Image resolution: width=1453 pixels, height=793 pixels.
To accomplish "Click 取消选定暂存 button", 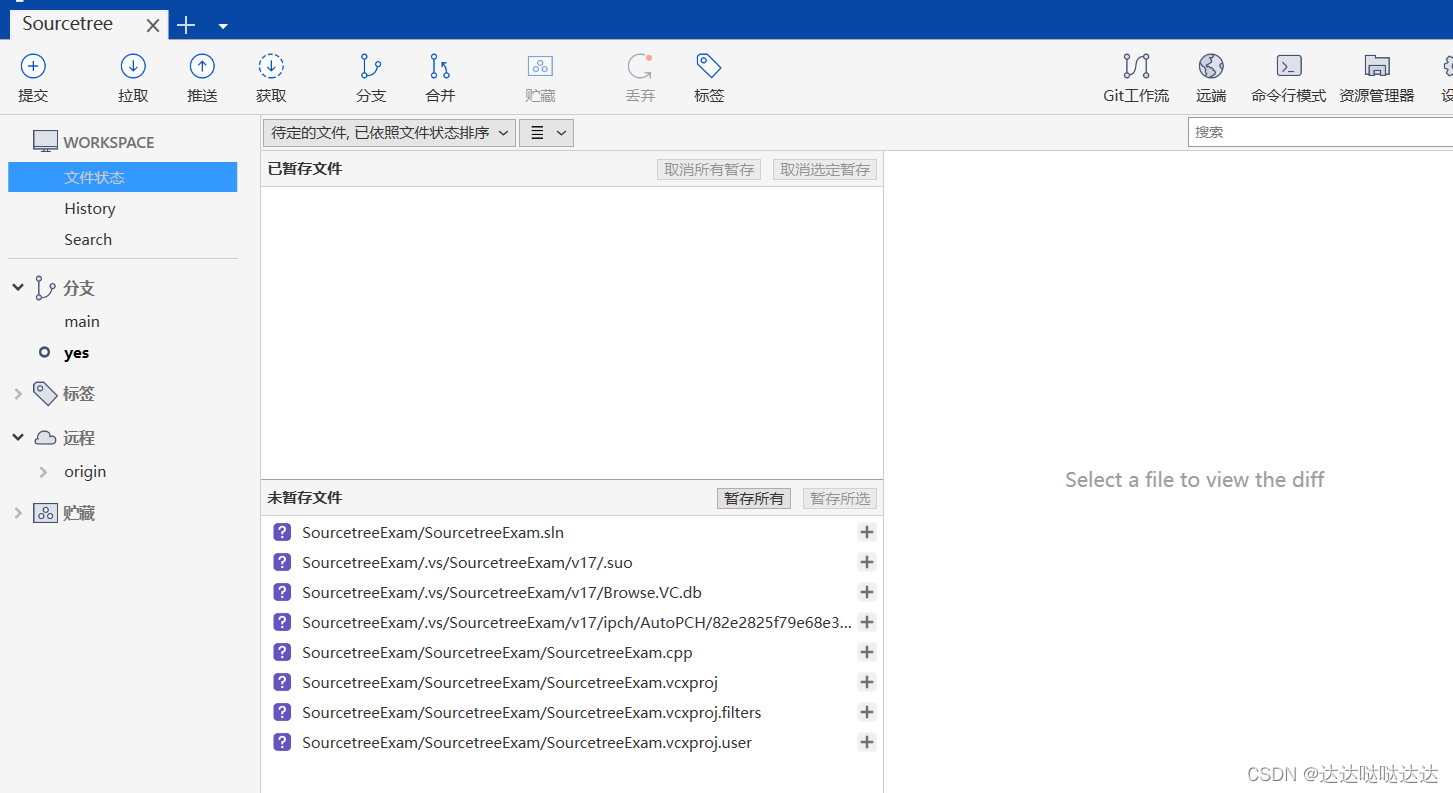I will 825,170.
